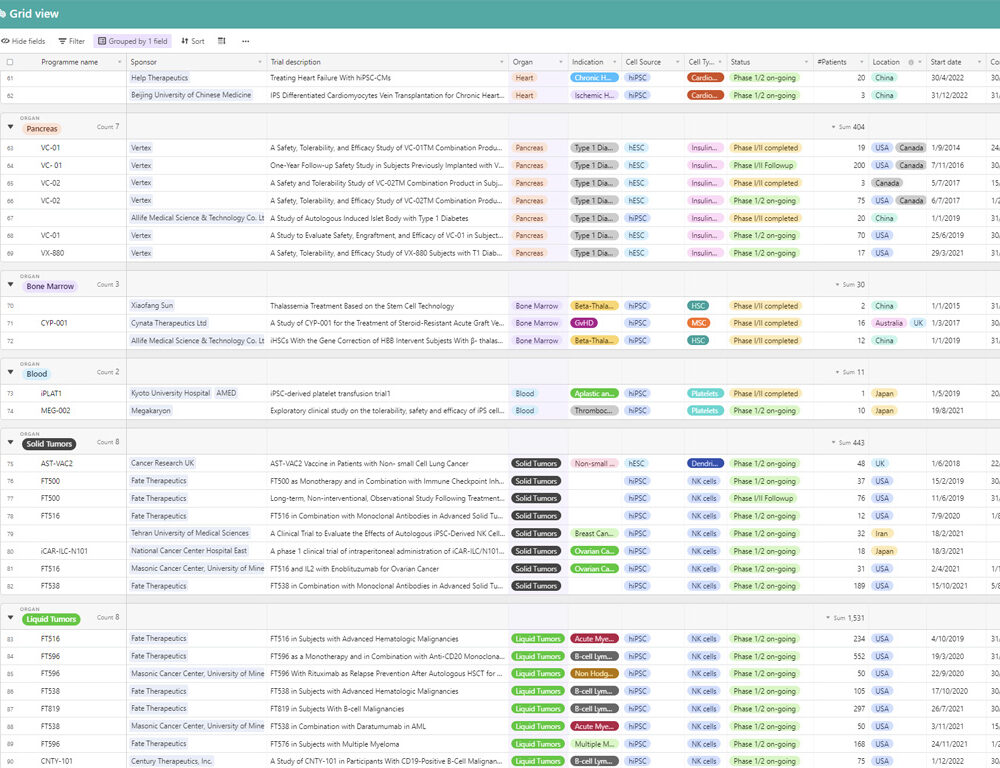1000x768 pixels.
Task: Collapse the Bone Marrow group
Action: (x=10, y=284)
